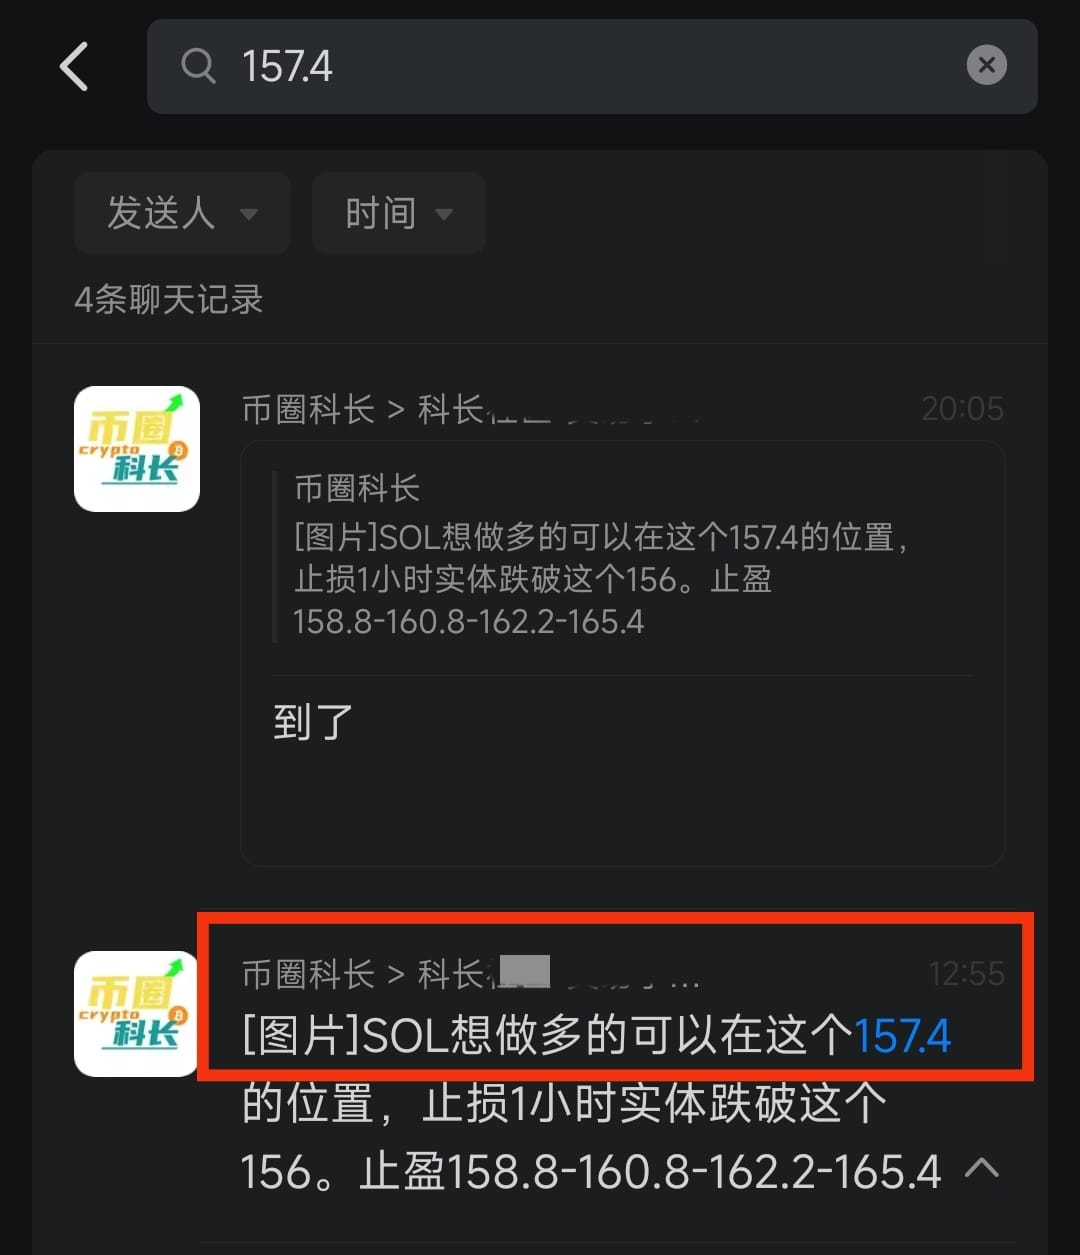The width and height of the screenshot is (1080, 1255).
Task: Tap the blue highlighted 157.4 keyword
Action: tap(902, 1036)
